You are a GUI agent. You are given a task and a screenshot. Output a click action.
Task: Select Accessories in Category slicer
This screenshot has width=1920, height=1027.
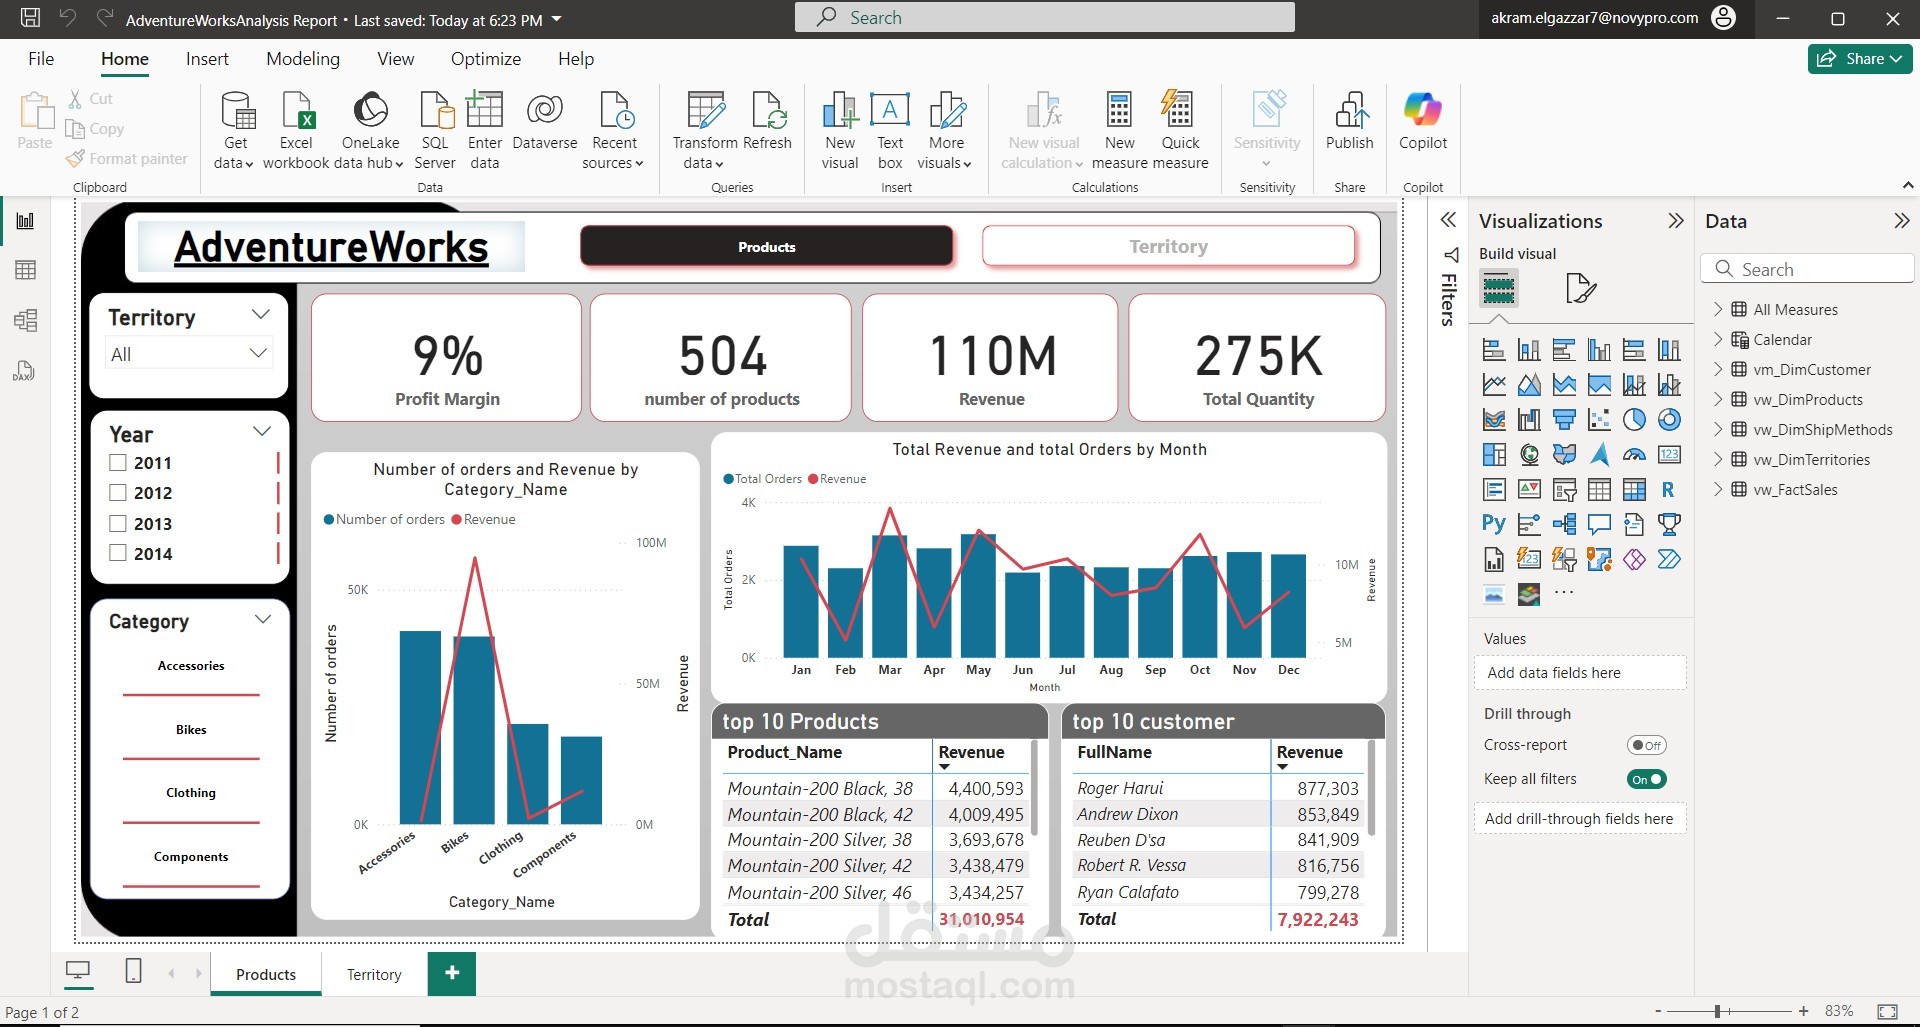191,666
